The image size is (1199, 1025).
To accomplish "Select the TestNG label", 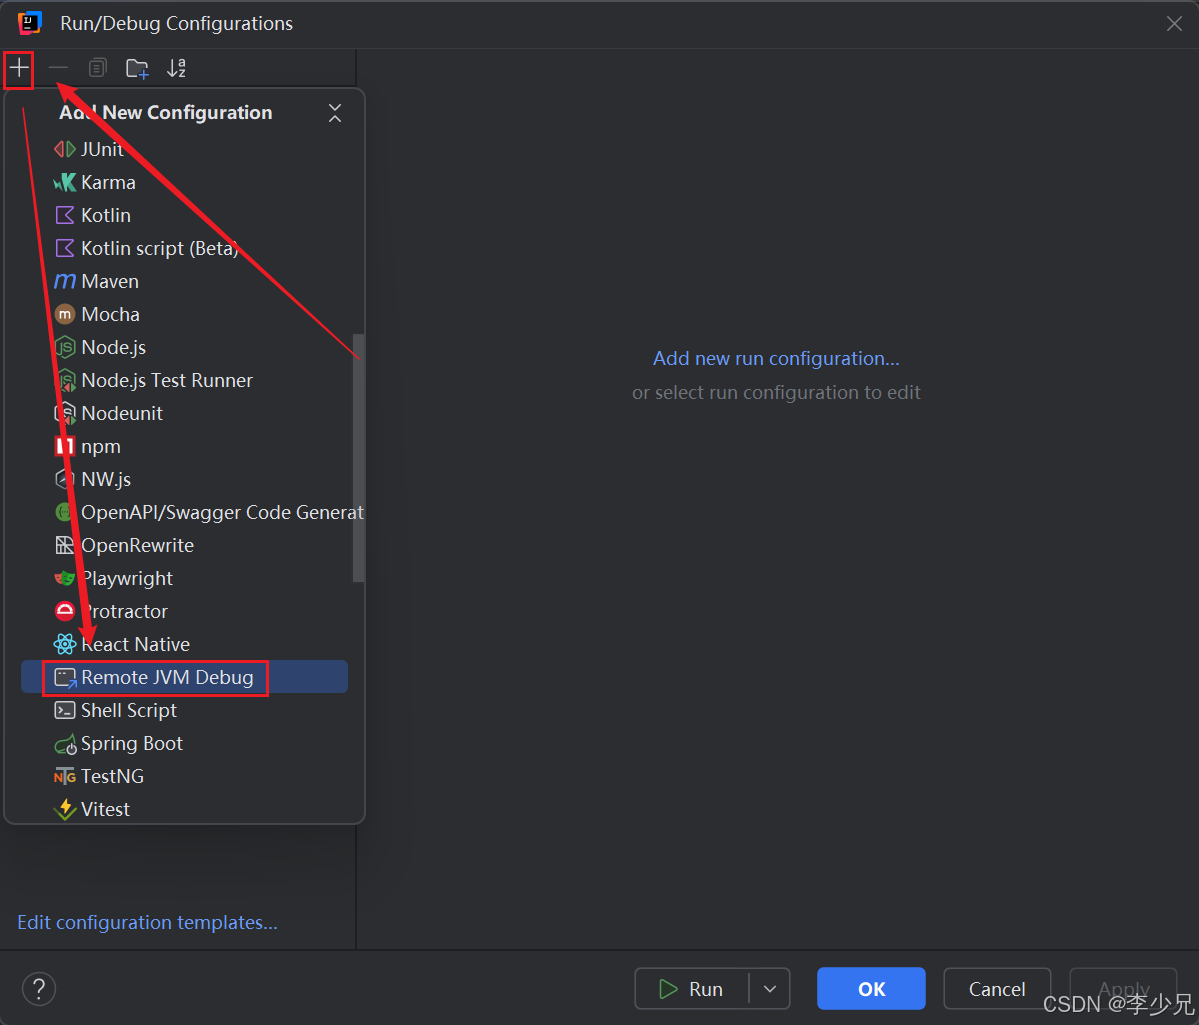I will [112, 776].
